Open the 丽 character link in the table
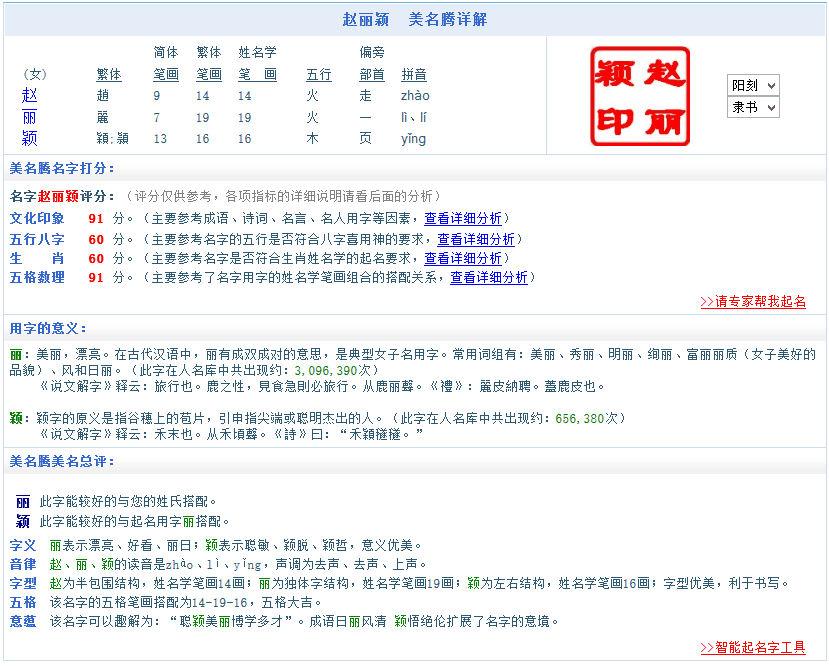Image resolution: width=829 pixels, height=667 pixels. (x=29, y=117)
